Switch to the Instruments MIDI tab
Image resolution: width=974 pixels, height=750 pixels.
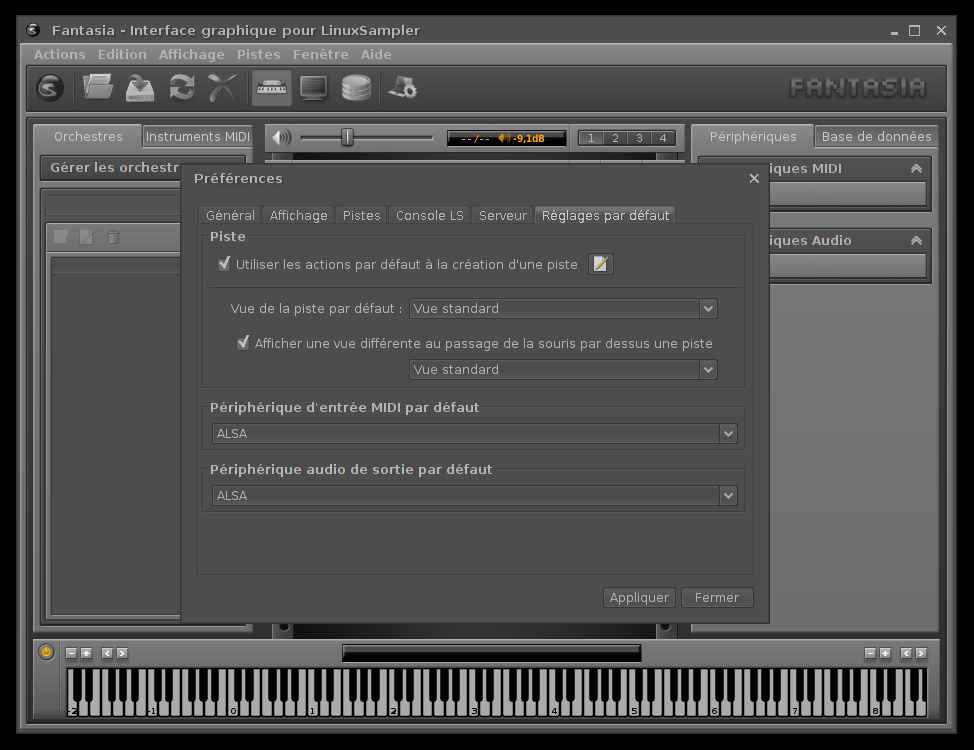[198, 136]
